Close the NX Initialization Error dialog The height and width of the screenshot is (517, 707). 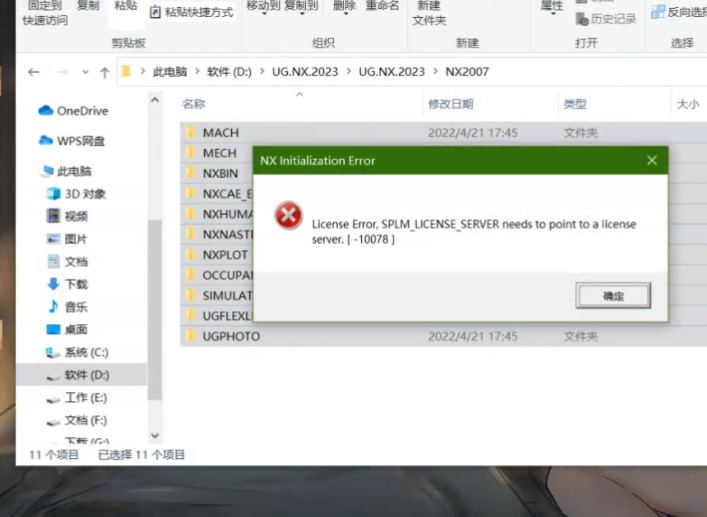click(652, 160)
